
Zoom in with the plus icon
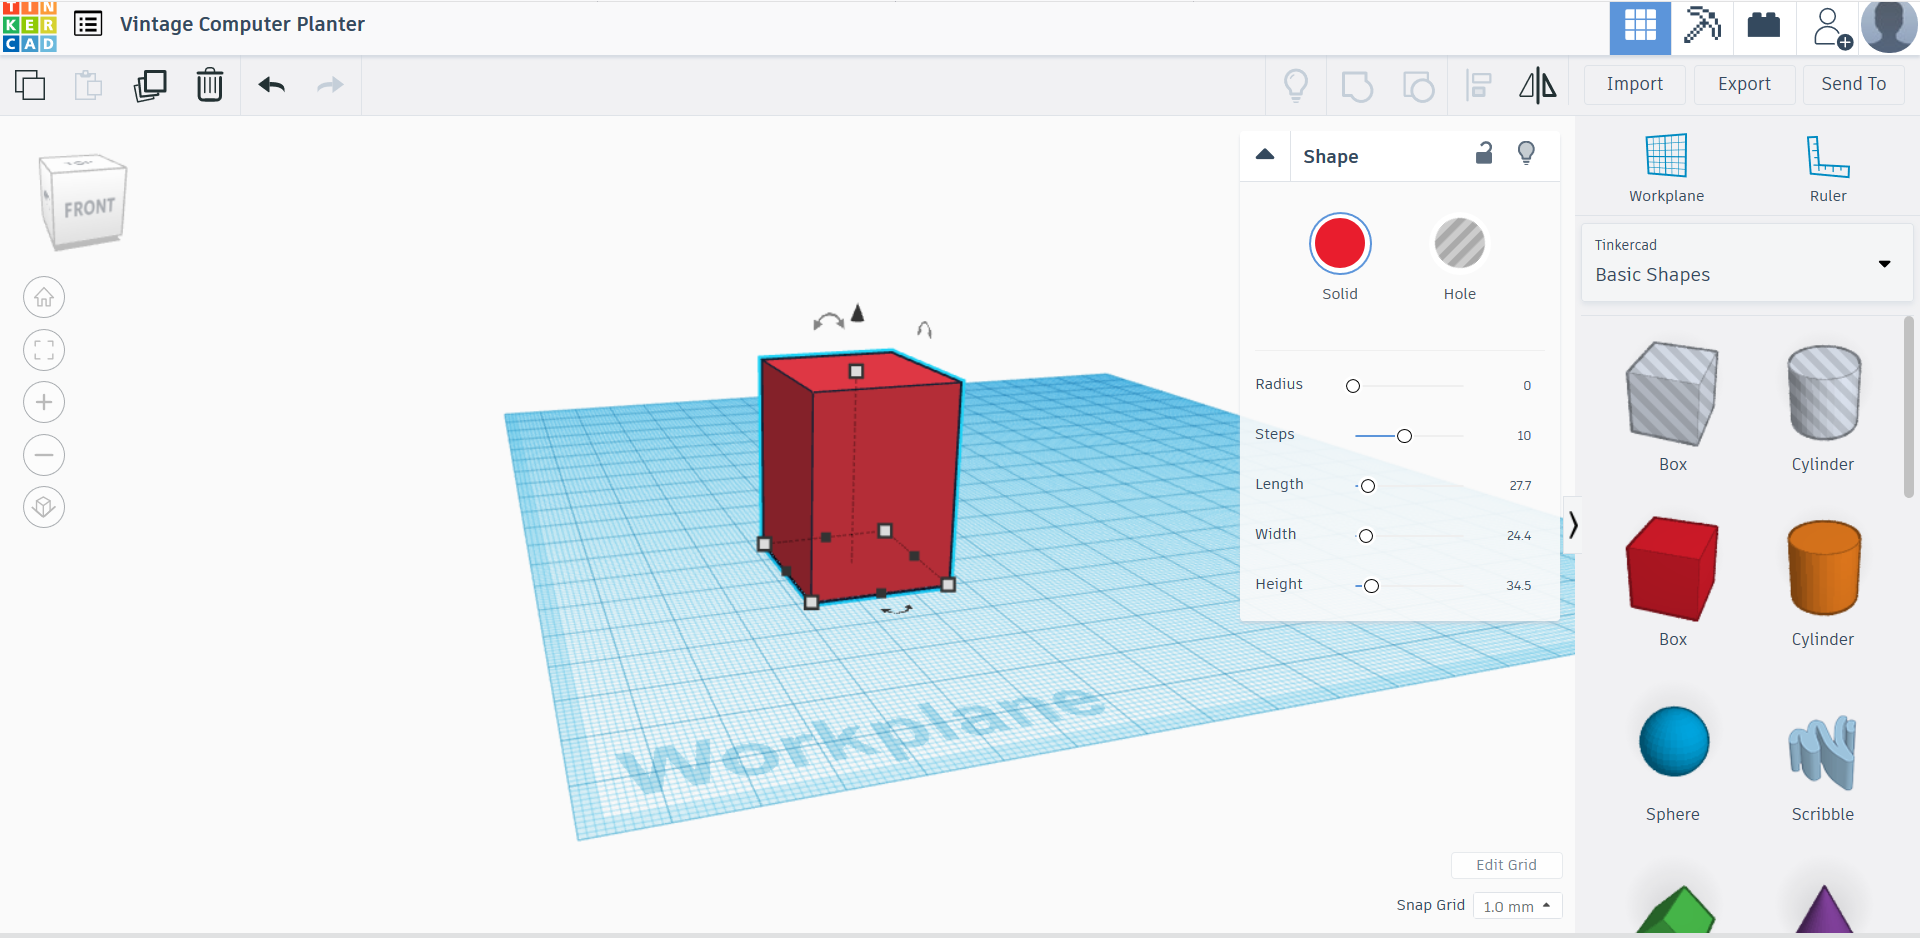[44, 402]
